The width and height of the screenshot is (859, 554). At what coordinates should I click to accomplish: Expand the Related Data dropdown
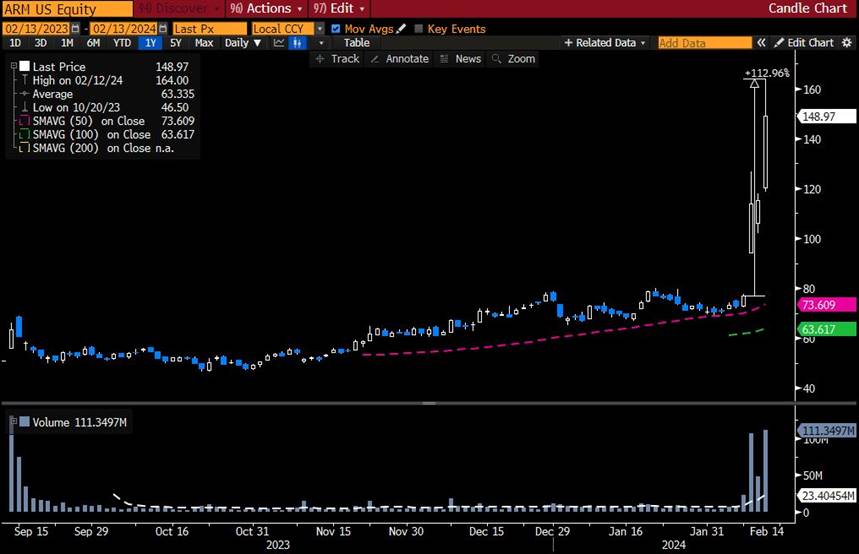[605, 43]
